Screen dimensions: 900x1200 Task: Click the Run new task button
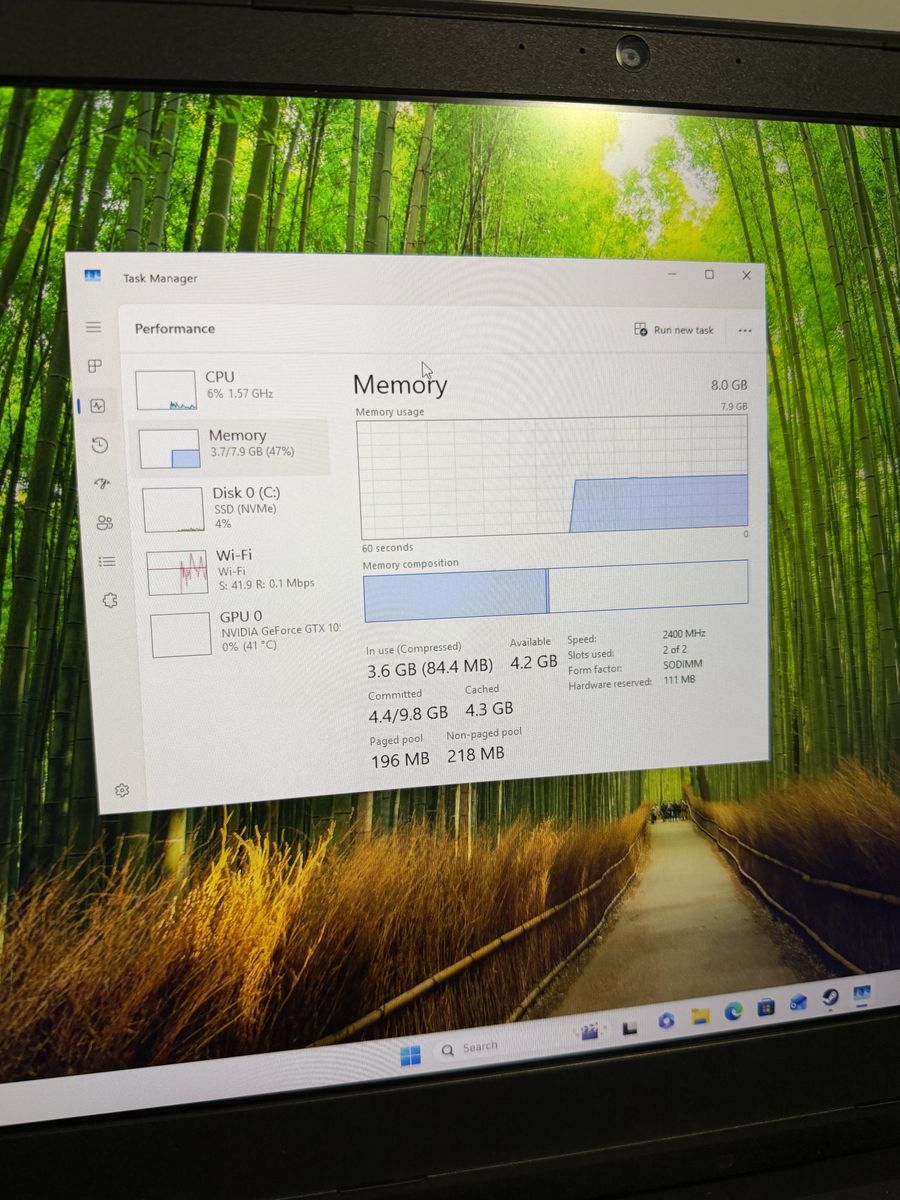point(674,330)
